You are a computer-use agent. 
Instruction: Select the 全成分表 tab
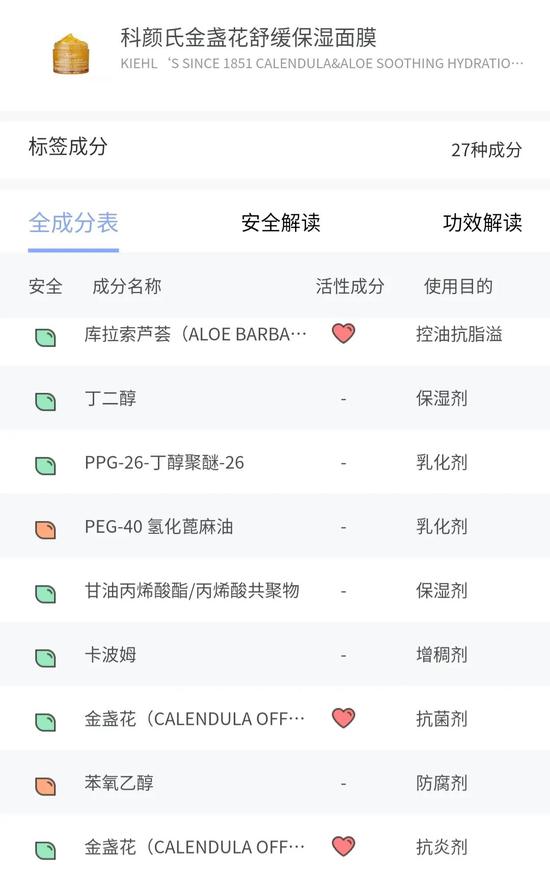[73, 223]
